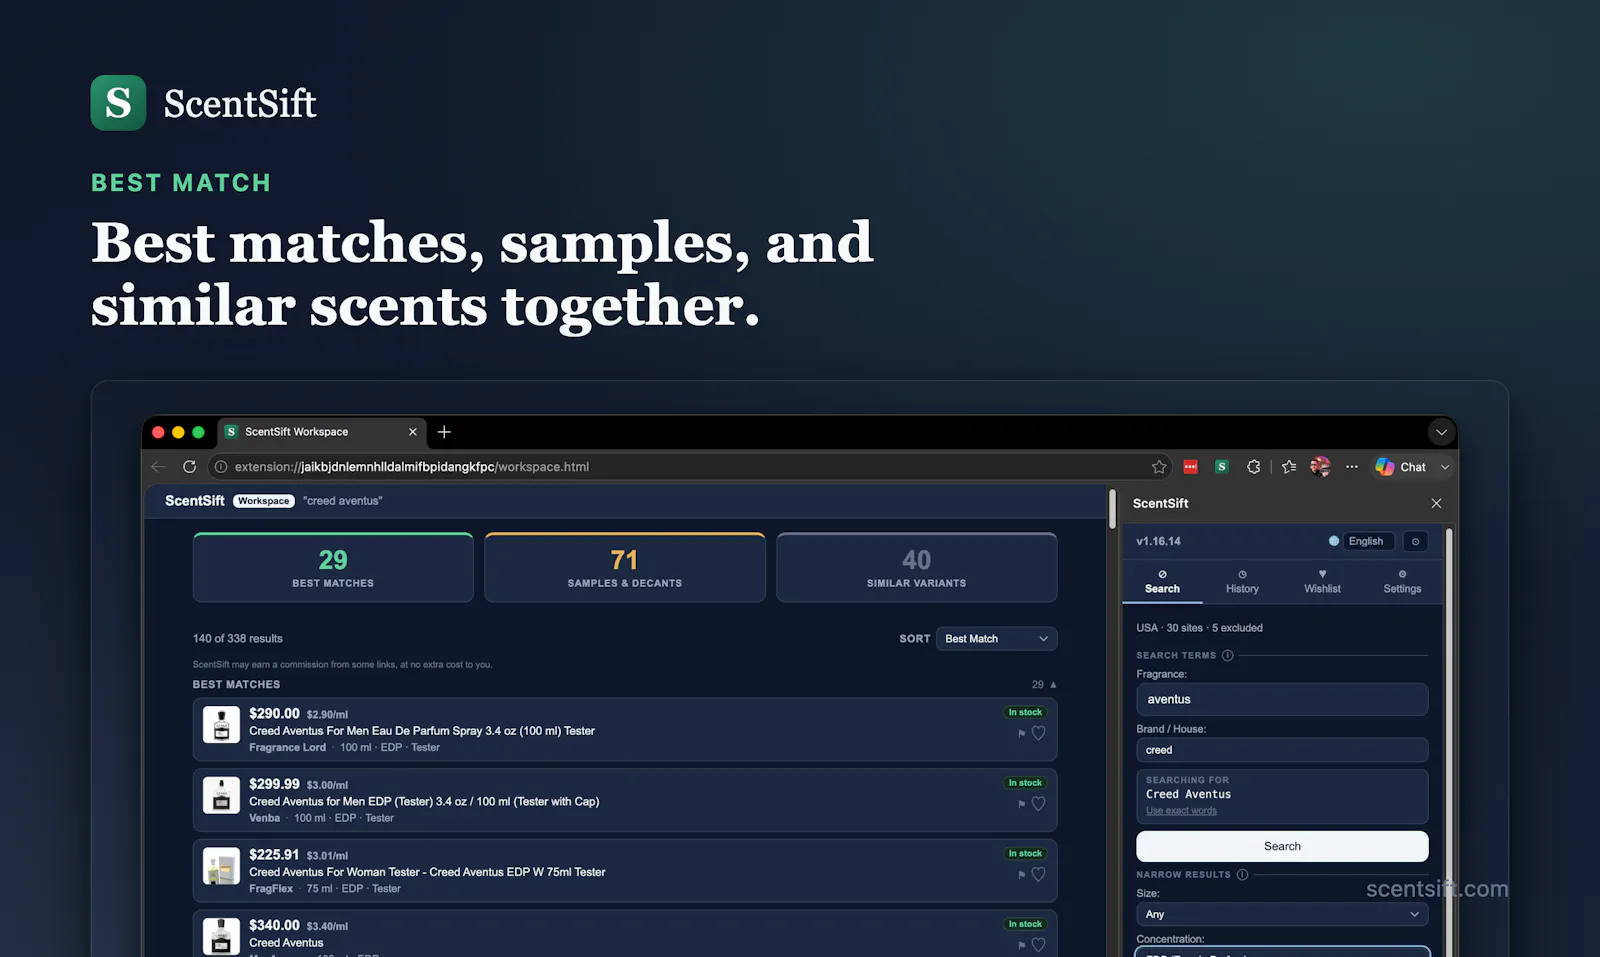Close the ScentSift side panel

1436,503
